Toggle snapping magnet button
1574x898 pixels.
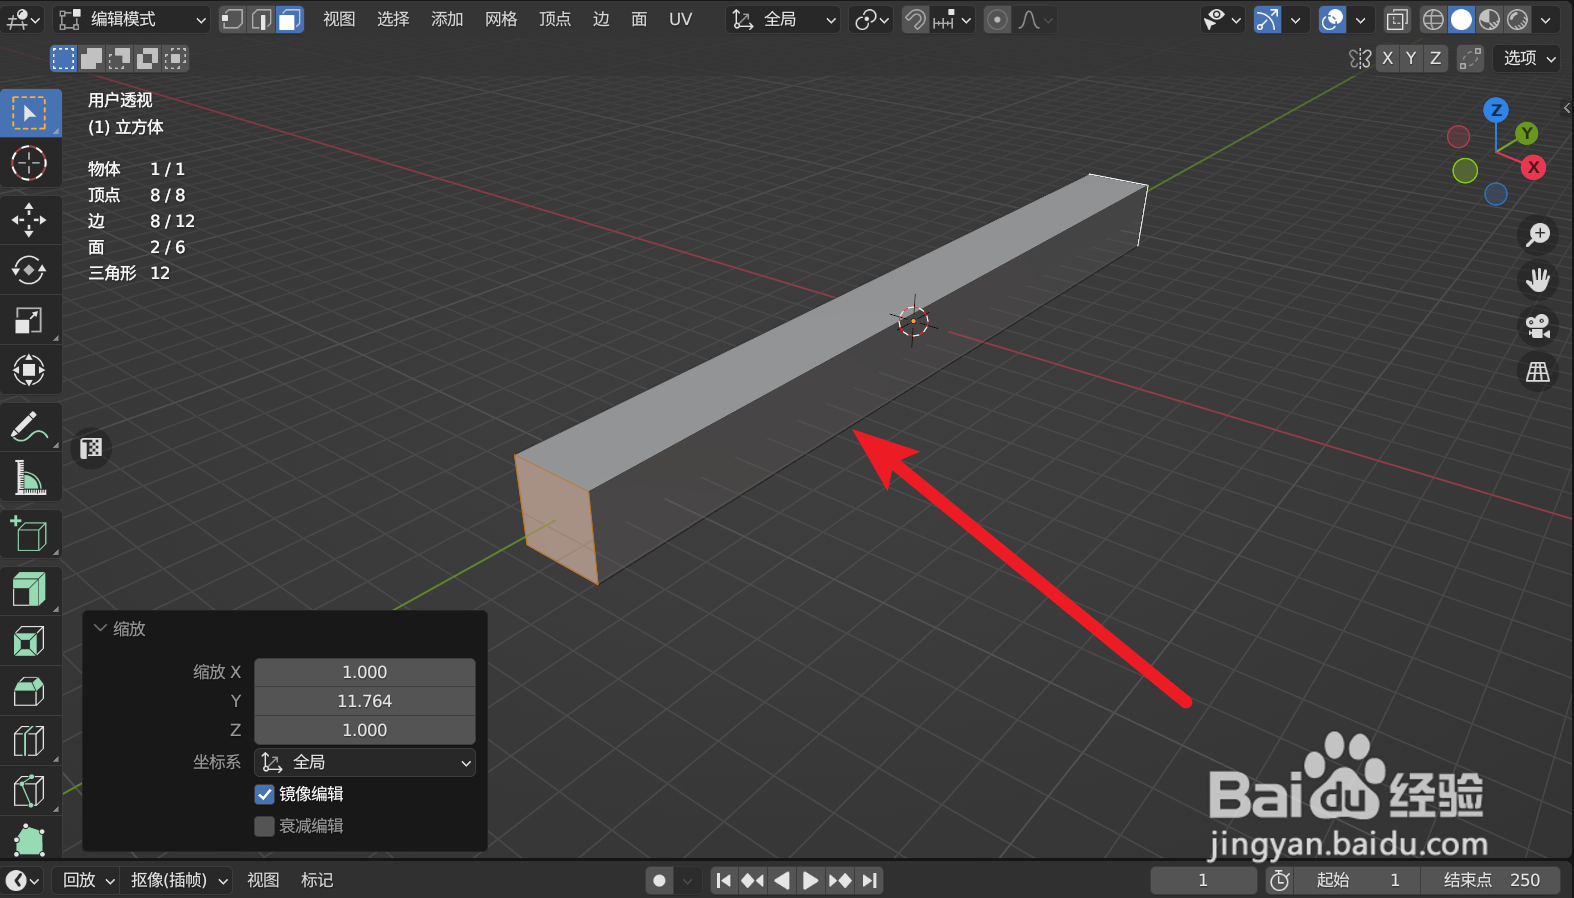(915, 19)
